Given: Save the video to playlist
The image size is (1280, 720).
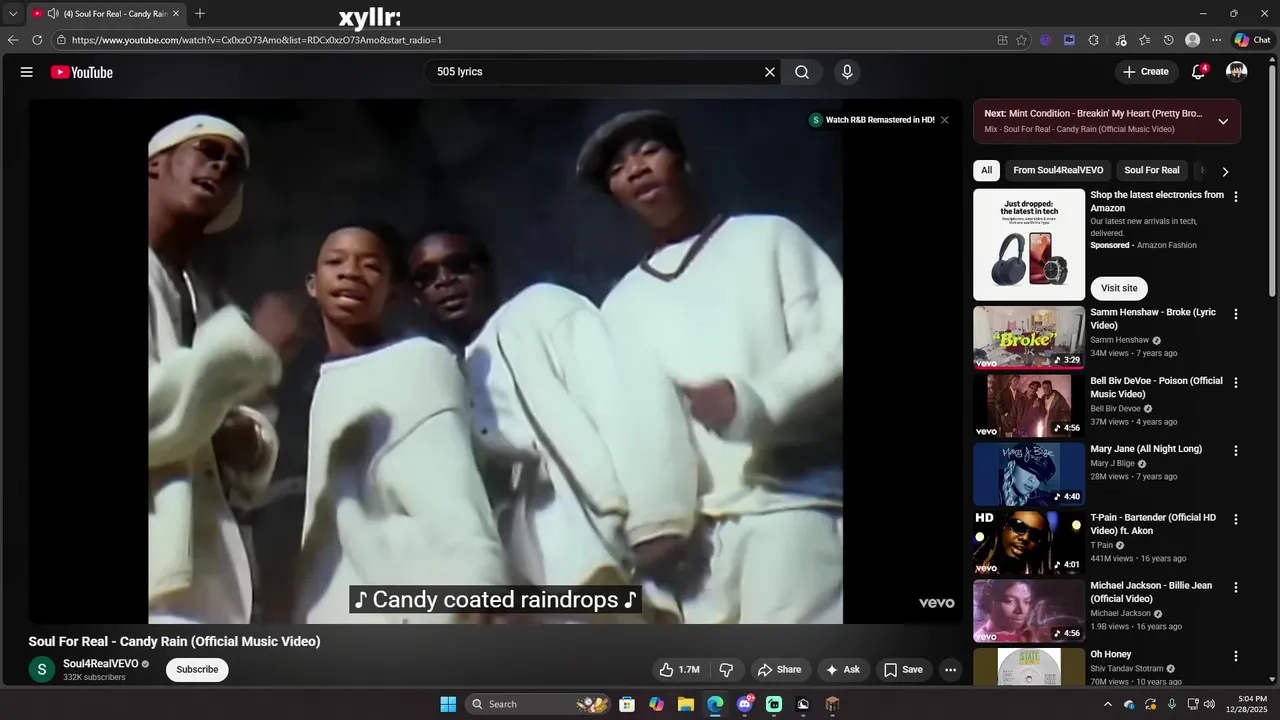Looking at the screenshot, I should coord(903,670).
